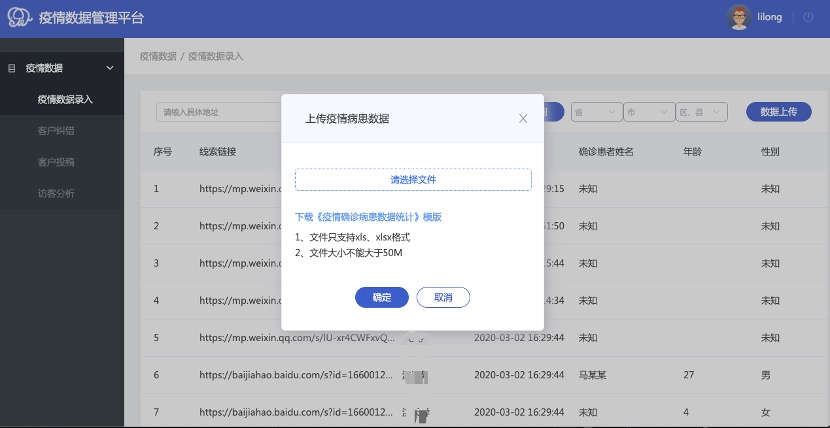
Task: Click 确定 in upload dialog
Action: (x=382, y=297)
